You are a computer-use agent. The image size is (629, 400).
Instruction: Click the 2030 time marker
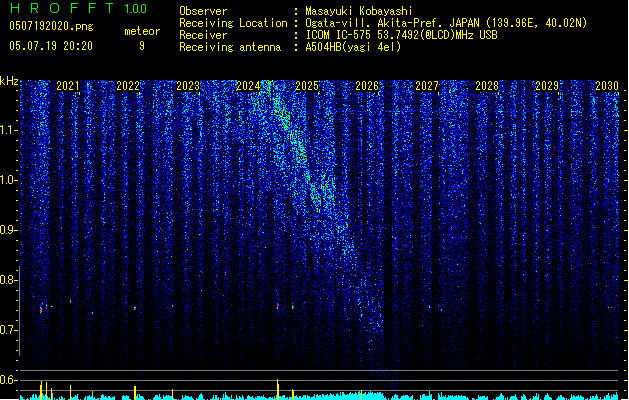pyautogui.click(x=607, y=86)
